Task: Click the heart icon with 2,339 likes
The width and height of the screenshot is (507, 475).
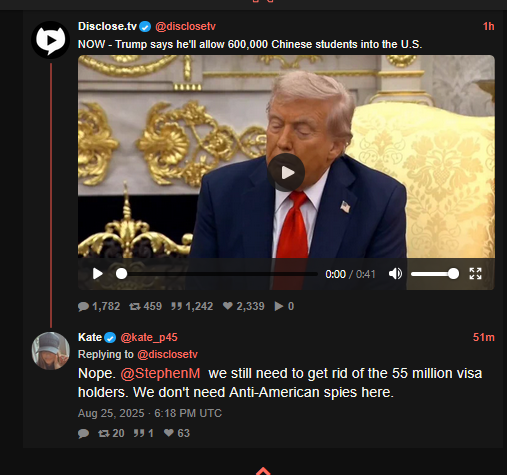Action: (228, 306)
